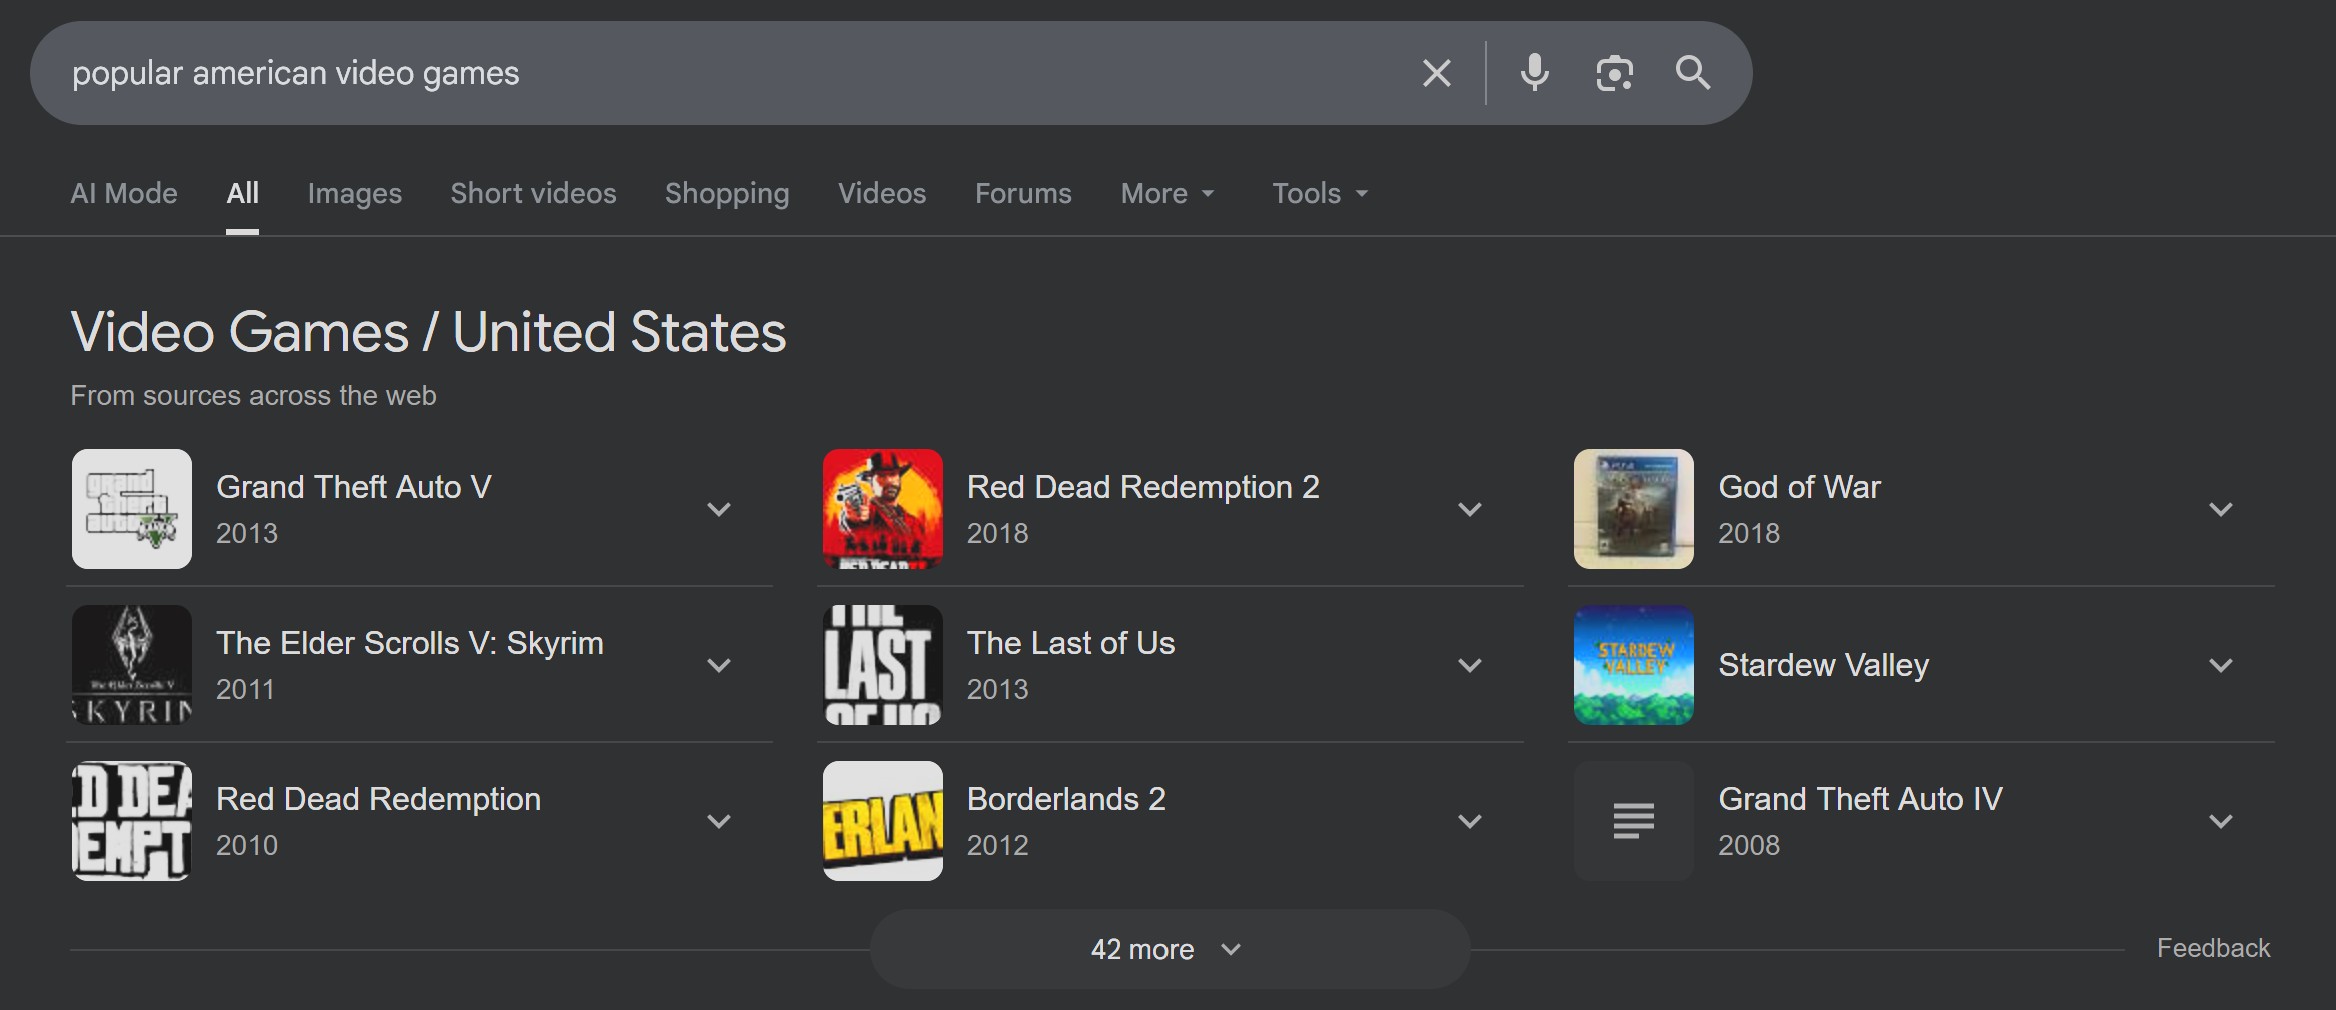Expand the Red Dead Redemption 2 chevron
Screen dimensions: 2336x1010
1470,509
